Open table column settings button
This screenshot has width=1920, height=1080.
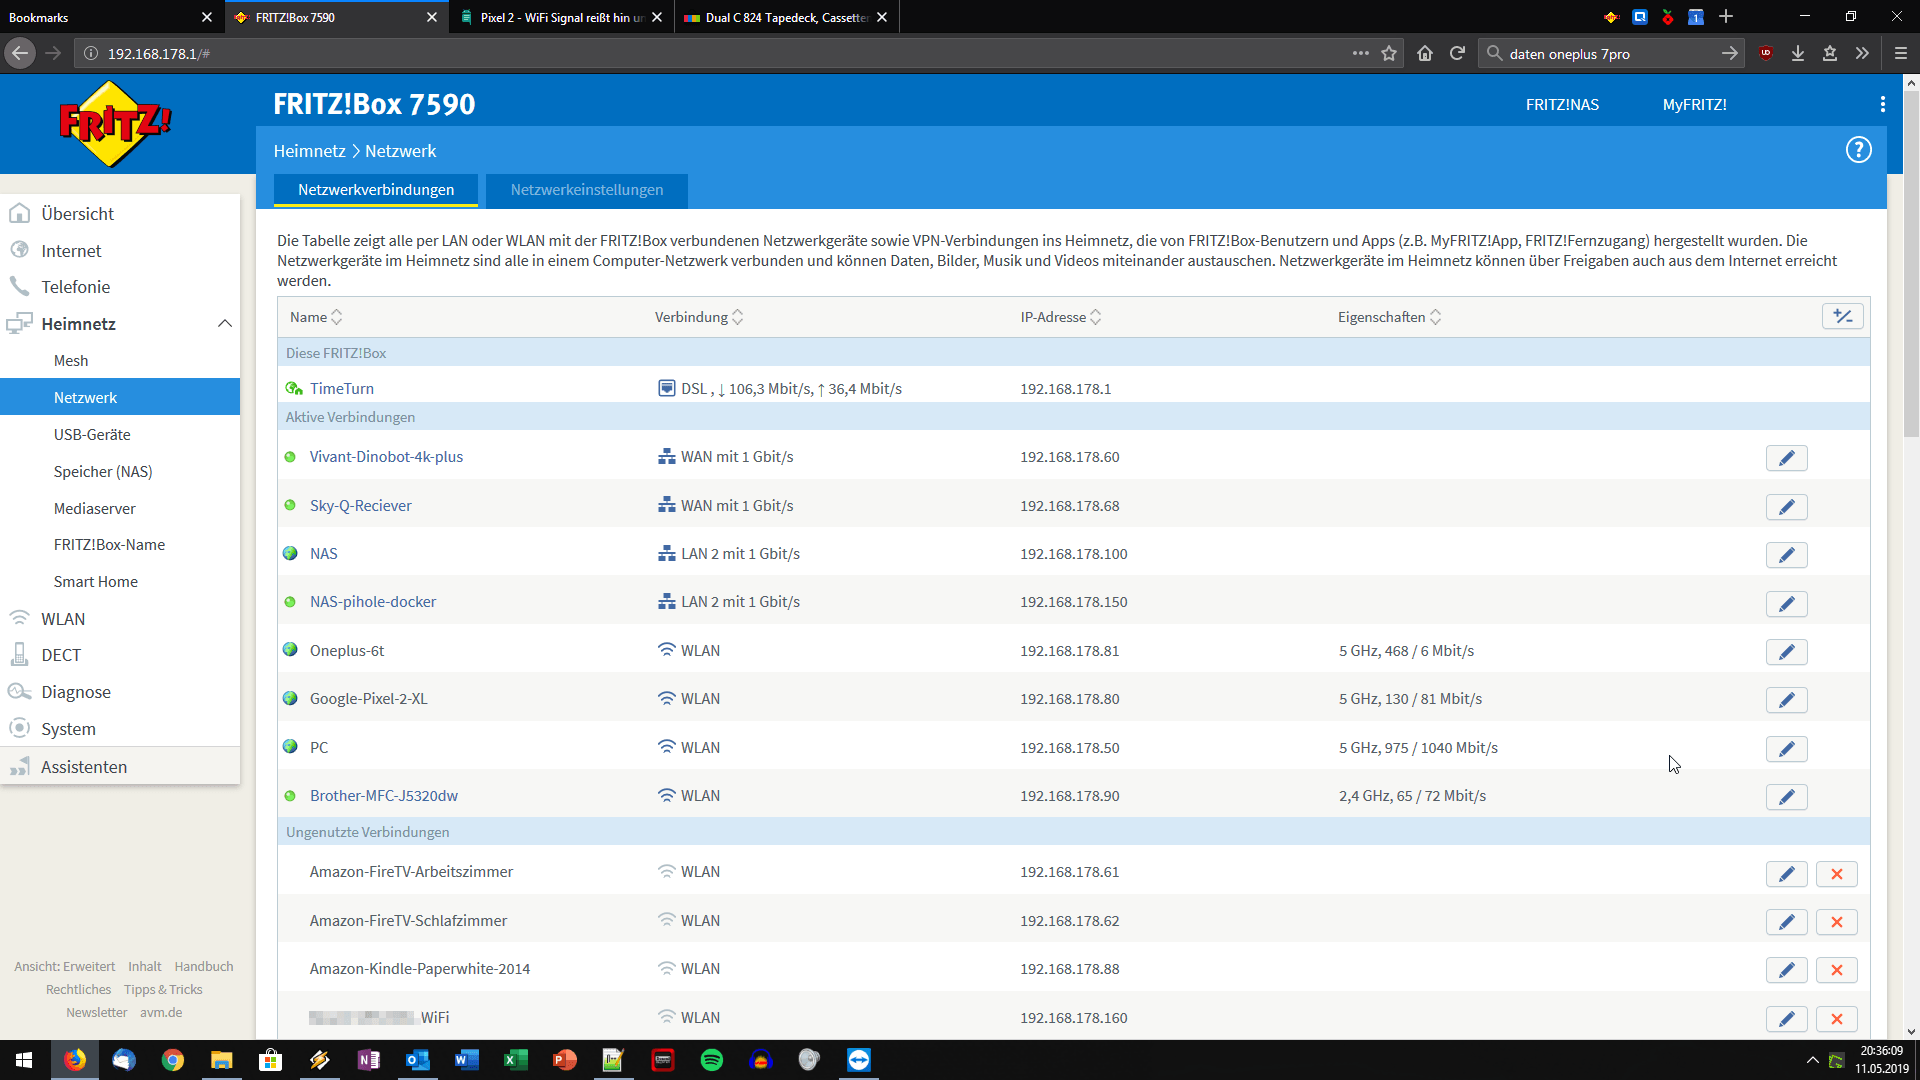[x=1842, y=317]
